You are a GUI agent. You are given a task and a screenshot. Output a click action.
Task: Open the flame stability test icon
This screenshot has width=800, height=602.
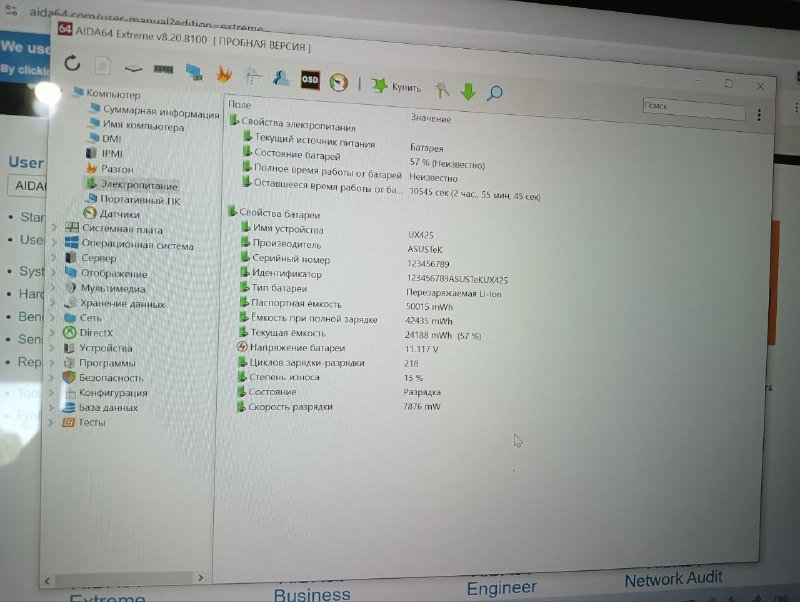[224, 74]
